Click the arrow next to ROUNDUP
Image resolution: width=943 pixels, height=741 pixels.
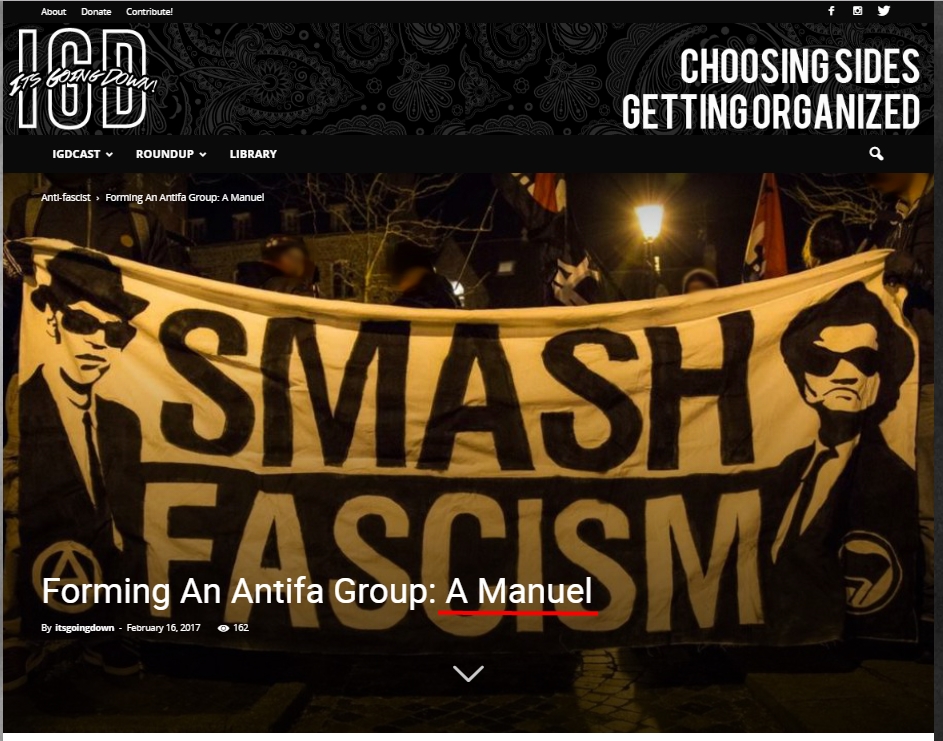(203, 155)
